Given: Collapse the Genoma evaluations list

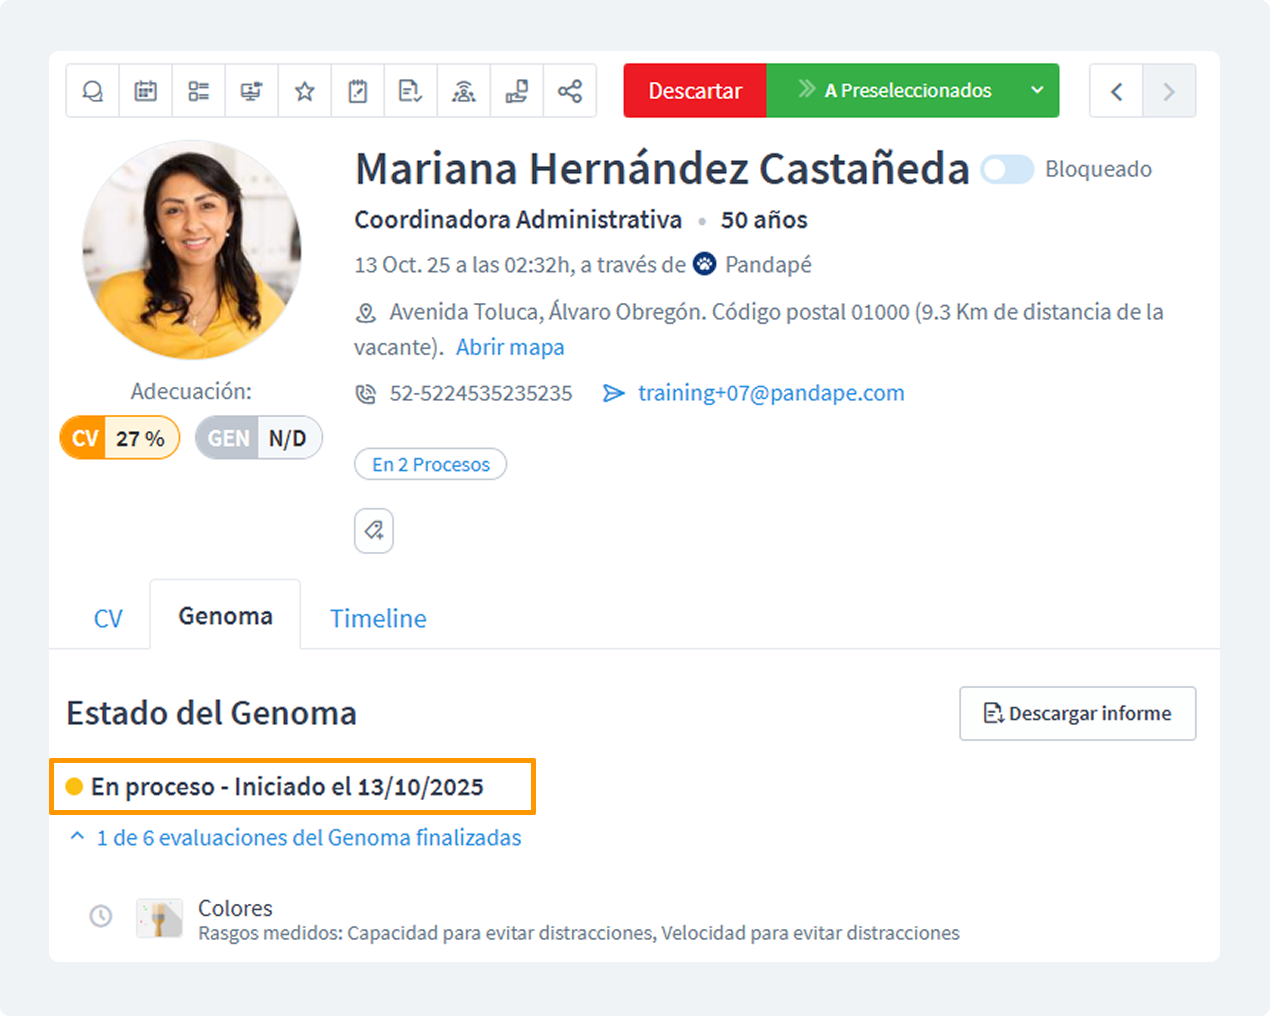Looking at the screenshot, I should (78, 837).
